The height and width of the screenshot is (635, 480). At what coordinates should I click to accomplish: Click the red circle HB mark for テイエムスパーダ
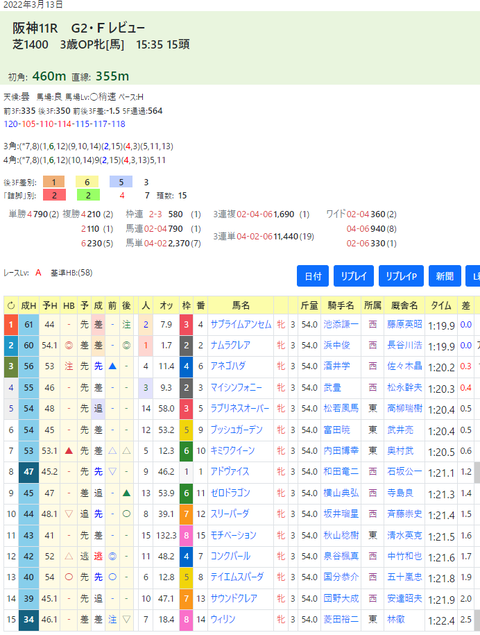[69, 577]
